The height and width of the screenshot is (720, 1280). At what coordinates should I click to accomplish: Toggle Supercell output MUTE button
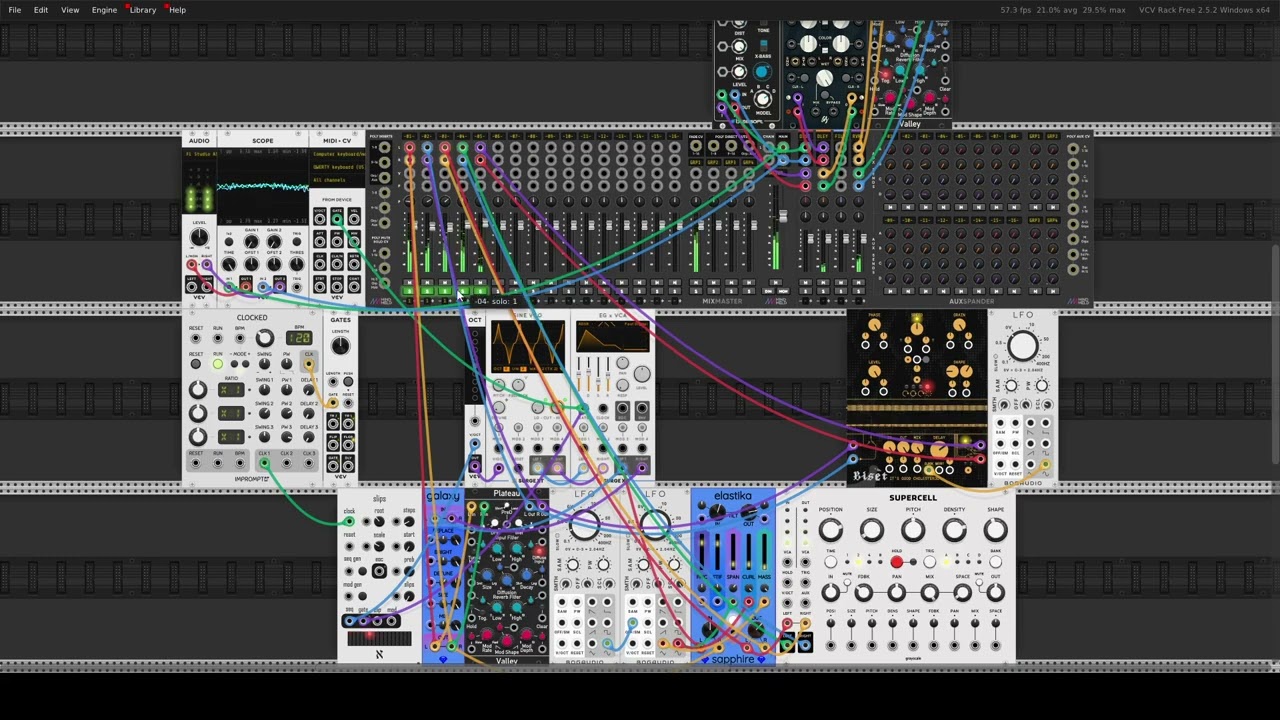pyautogui.click(x=979, y=582)
